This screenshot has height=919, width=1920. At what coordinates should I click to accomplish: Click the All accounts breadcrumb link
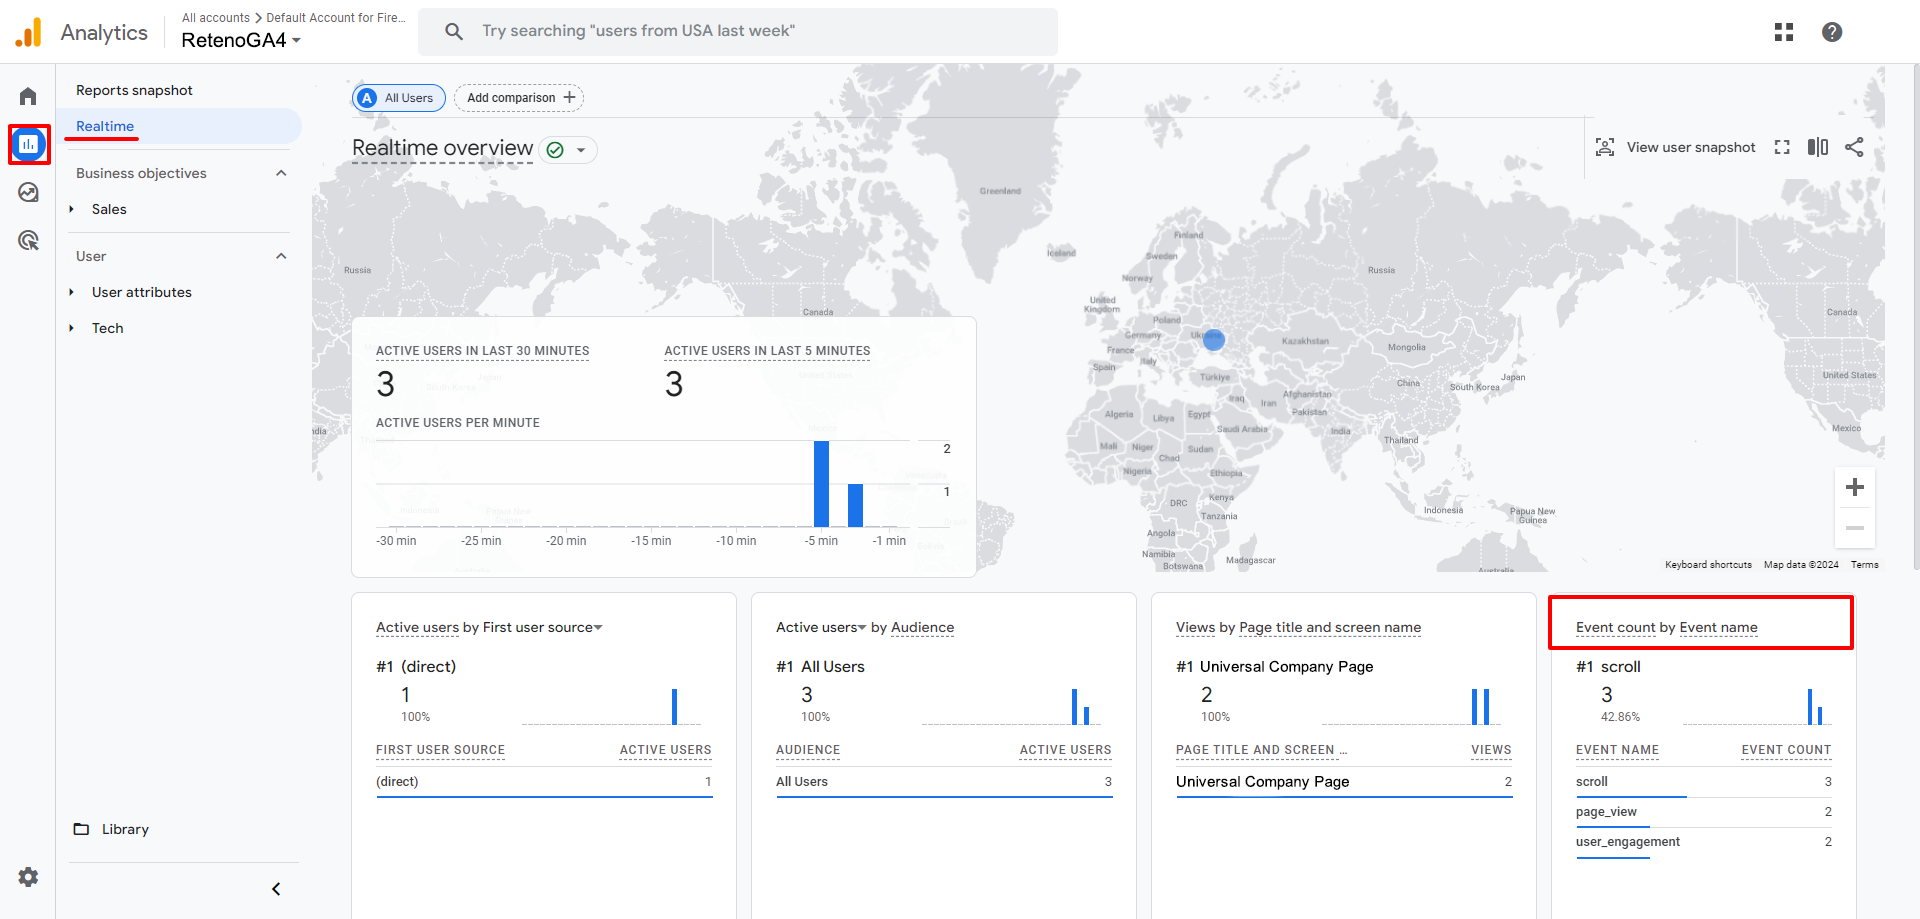216,18
